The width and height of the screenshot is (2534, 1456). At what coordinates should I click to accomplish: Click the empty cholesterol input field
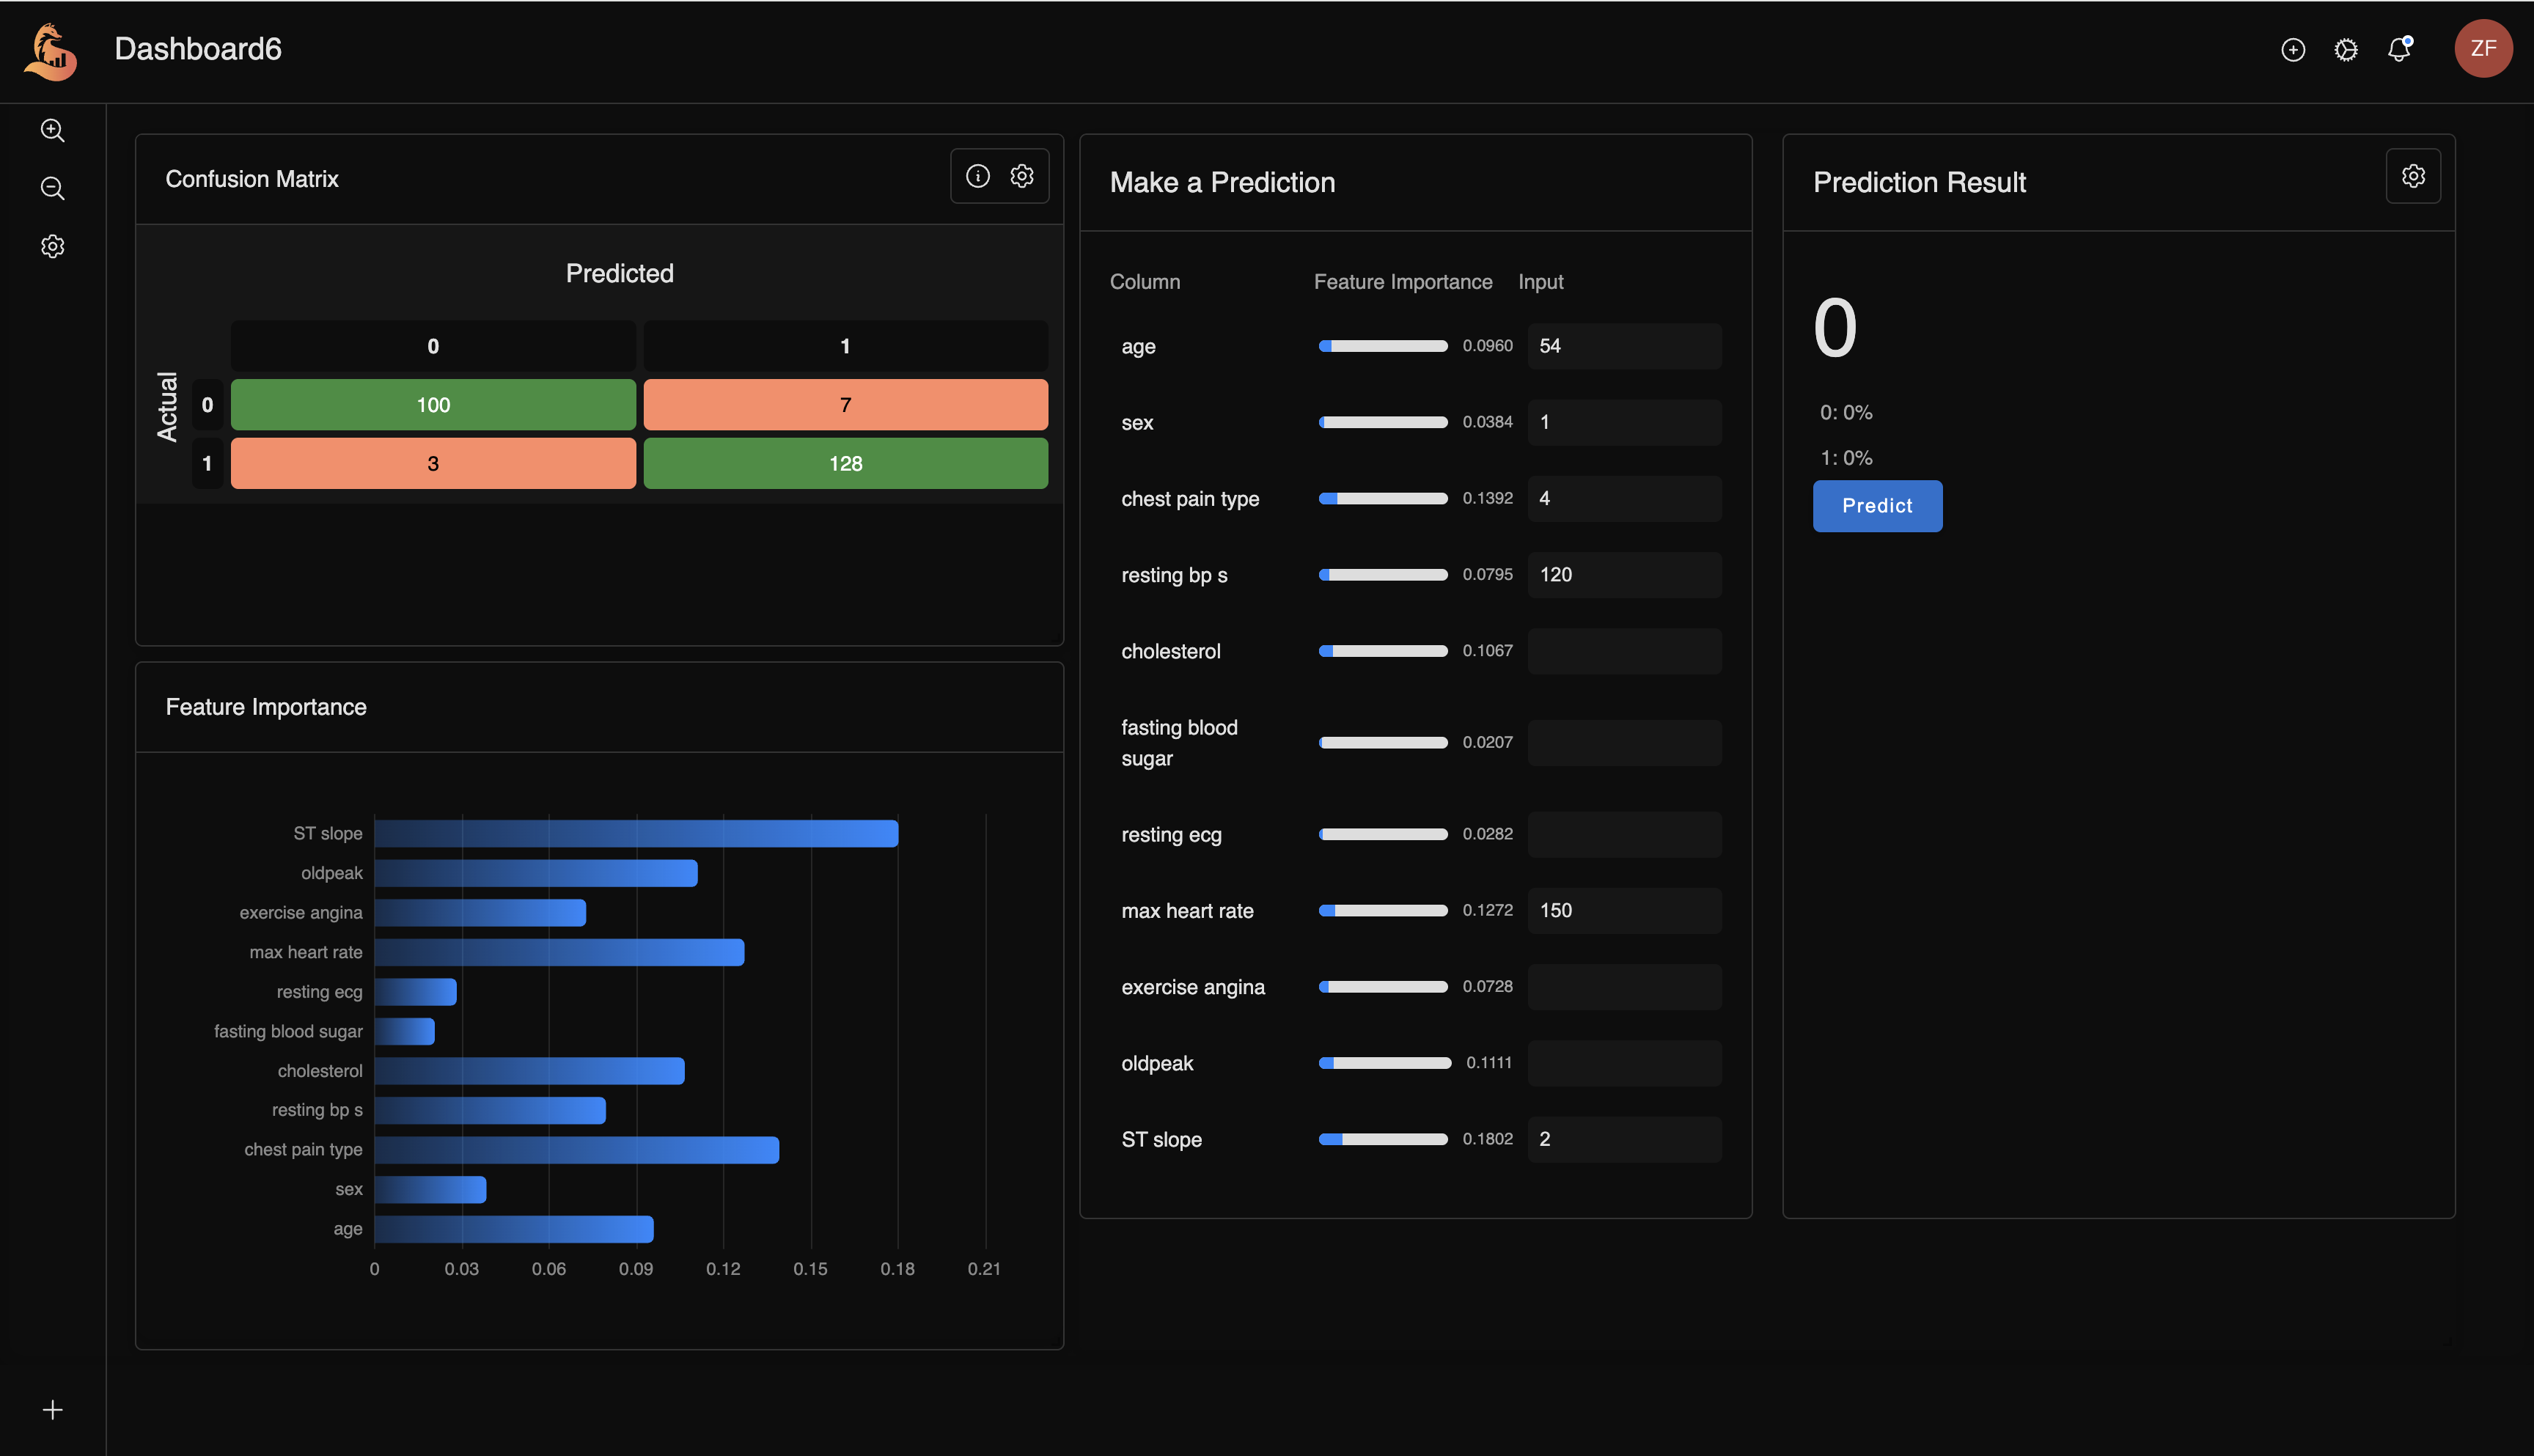[1623, 651]
